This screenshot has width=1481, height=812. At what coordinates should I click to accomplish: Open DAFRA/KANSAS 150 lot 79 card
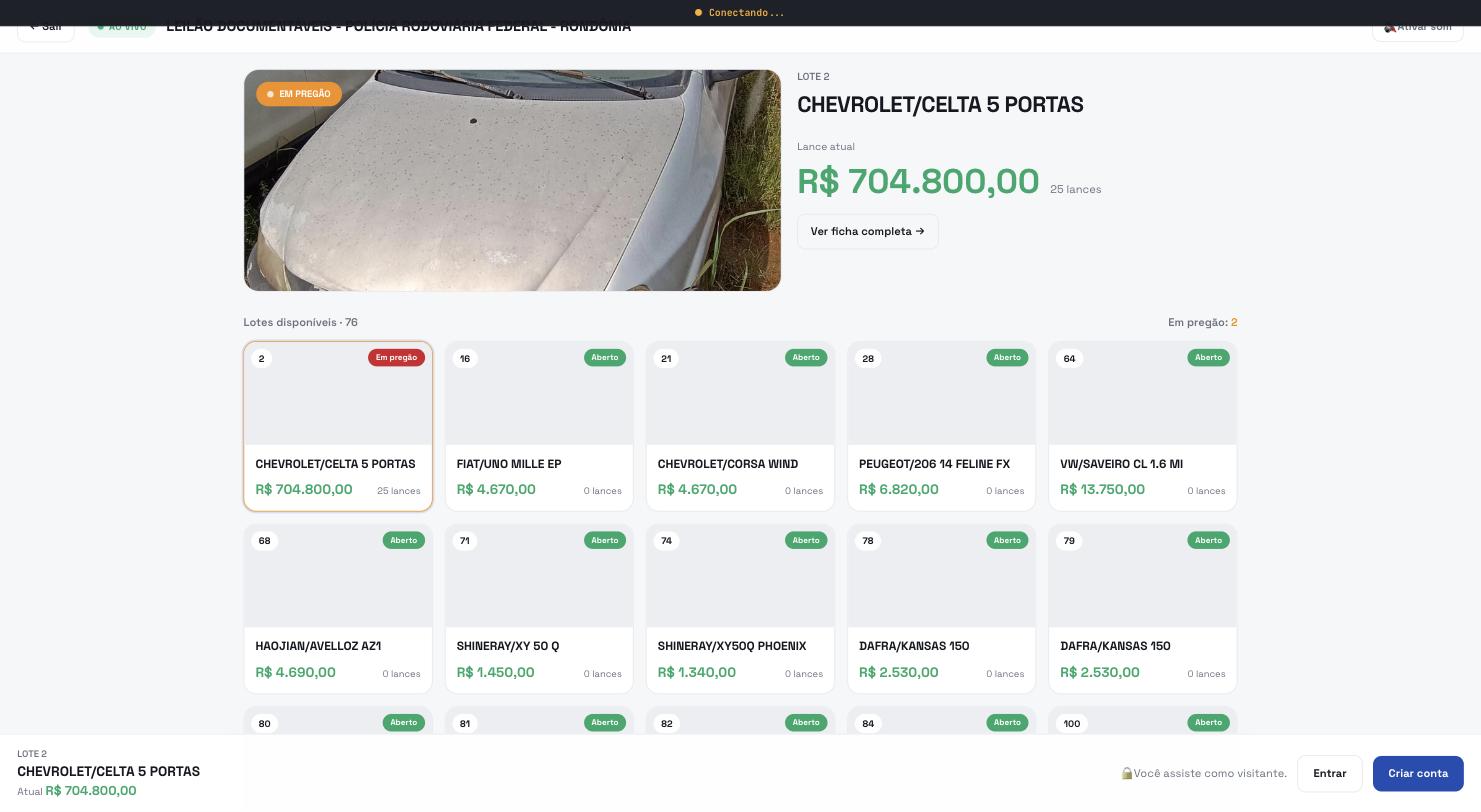(x=1143, y=609)
